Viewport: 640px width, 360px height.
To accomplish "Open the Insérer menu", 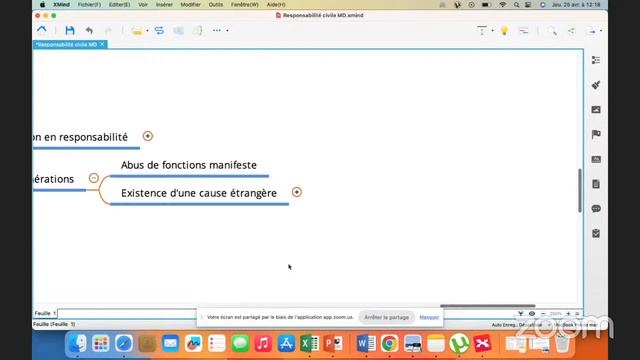I will pyautogui.click(x=164, y=4).
